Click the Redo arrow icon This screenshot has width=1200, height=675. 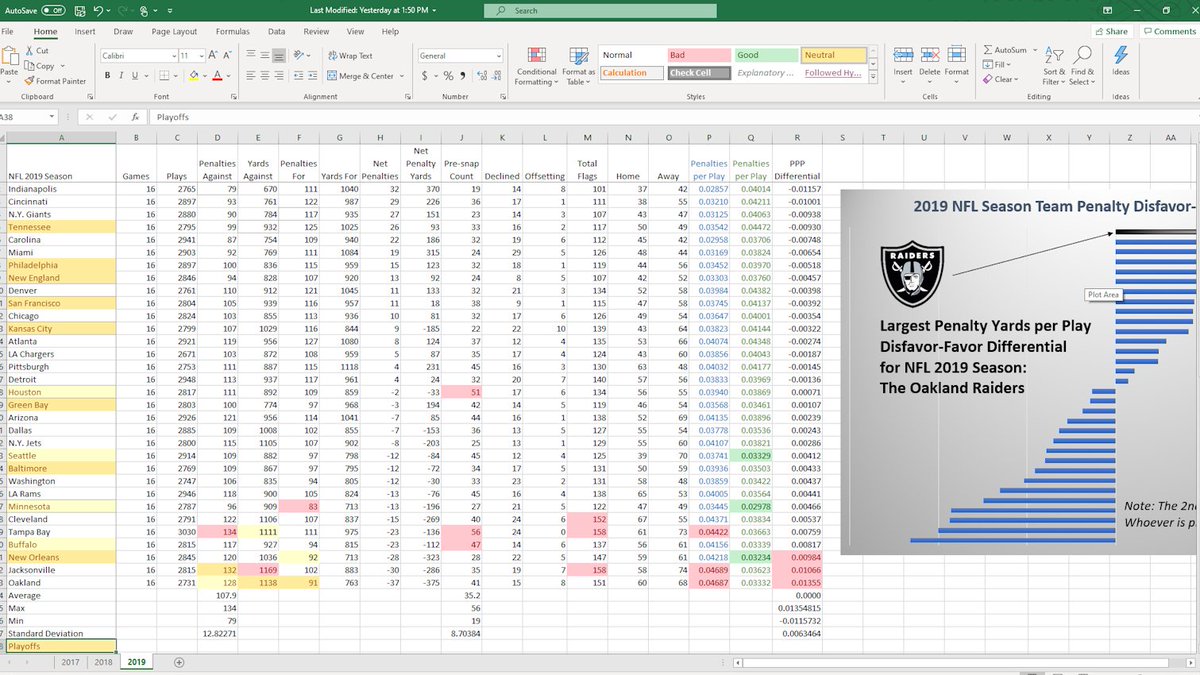(x=121, y=10)
